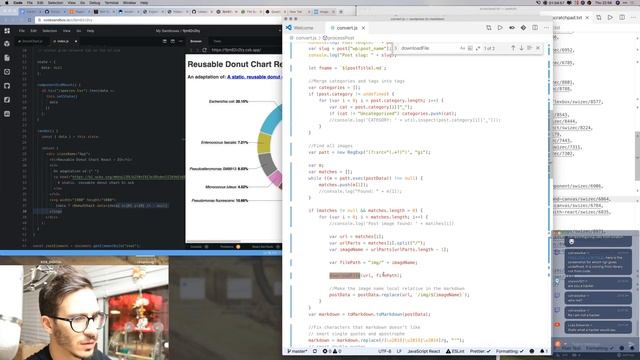Image resolution: width=640 pixels, height=360 pixels.
Task: Open errors and warnings count in status bar
Action: click(332, 351)
